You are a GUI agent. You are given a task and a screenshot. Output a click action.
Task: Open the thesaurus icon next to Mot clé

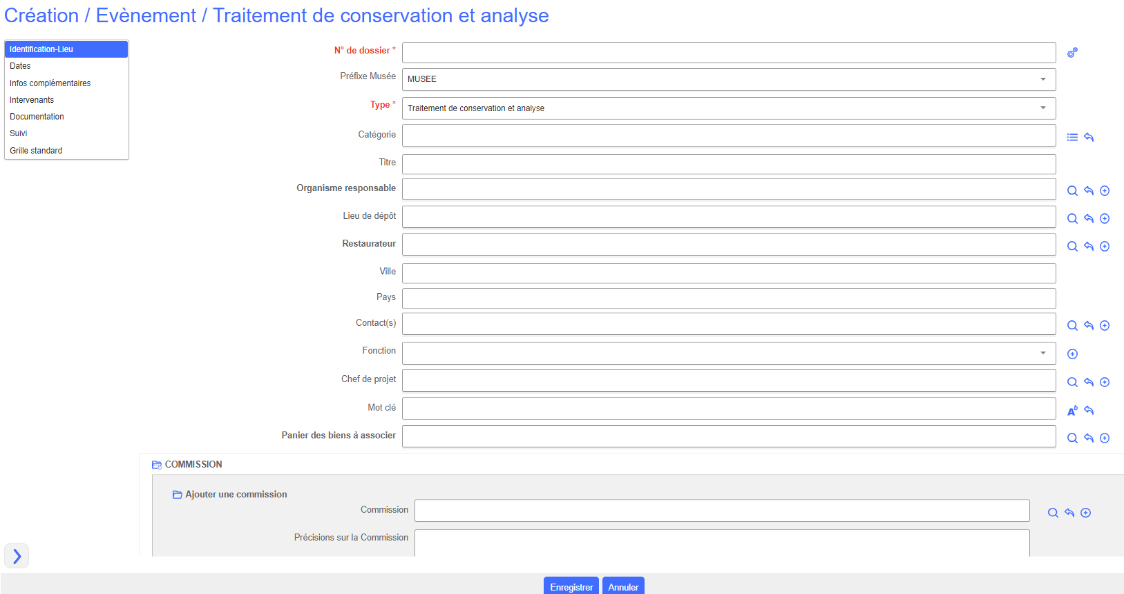[1072, 410]
